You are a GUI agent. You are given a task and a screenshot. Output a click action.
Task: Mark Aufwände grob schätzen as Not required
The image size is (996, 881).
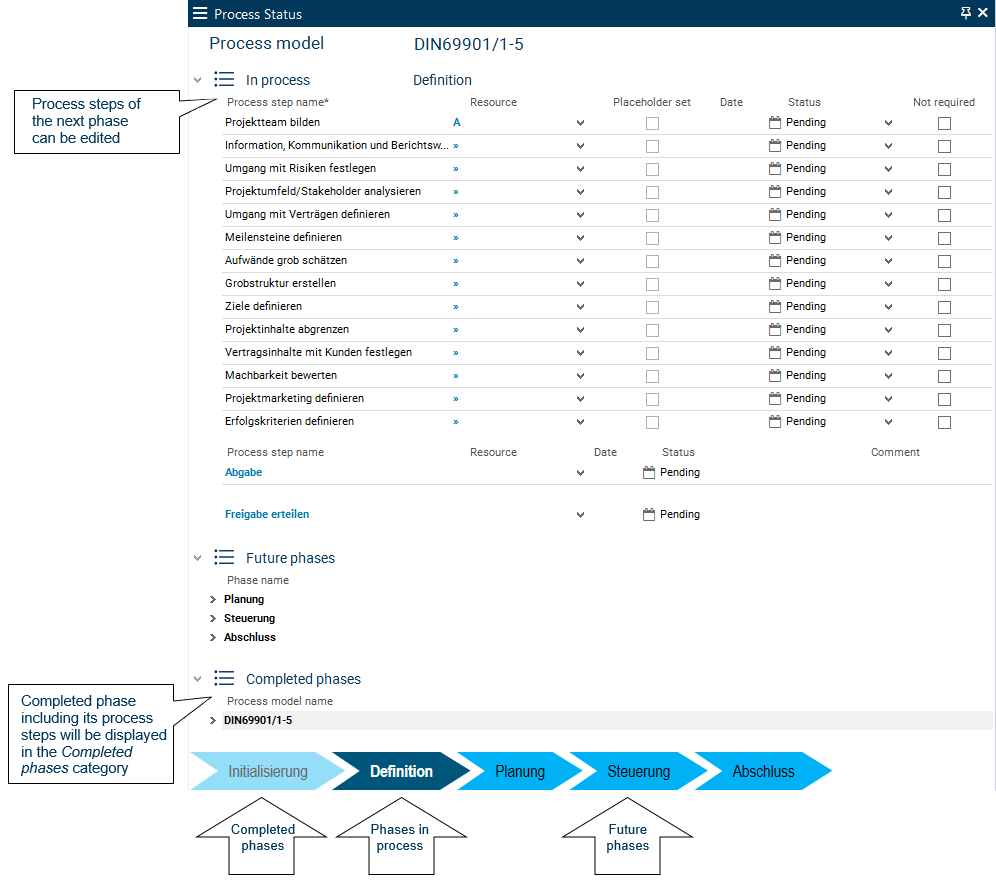click(945, 261)
